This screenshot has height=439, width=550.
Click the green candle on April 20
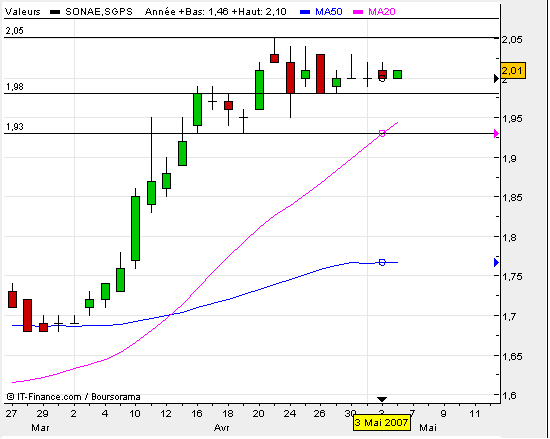(x=259, y=90)
